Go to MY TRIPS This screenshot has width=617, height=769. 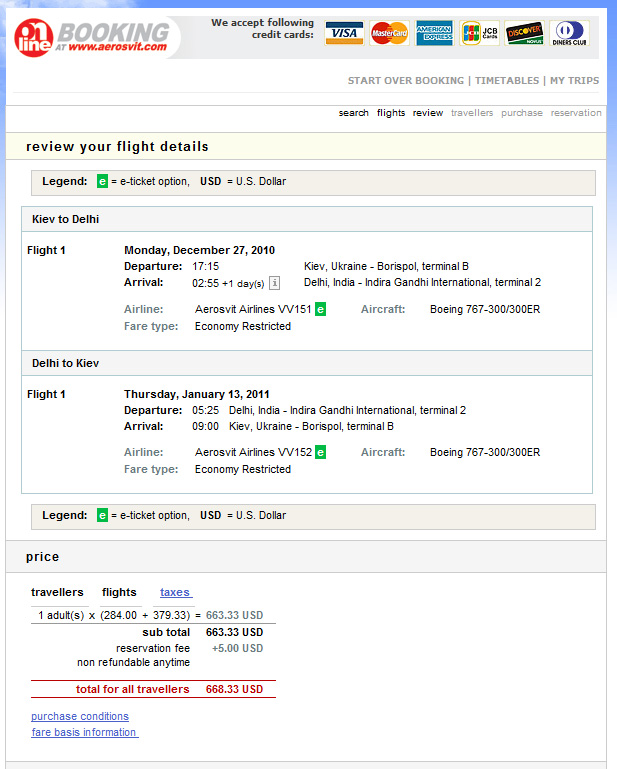(x=574, y=81)
